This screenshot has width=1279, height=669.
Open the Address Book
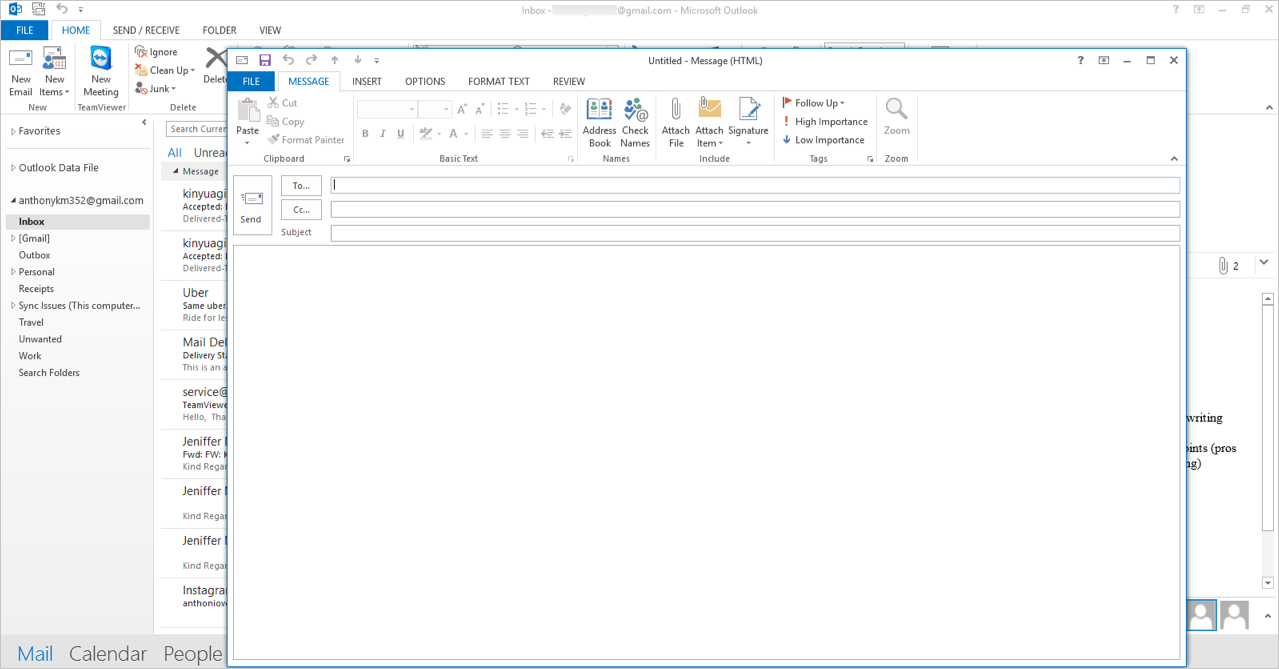pos(598,120)
